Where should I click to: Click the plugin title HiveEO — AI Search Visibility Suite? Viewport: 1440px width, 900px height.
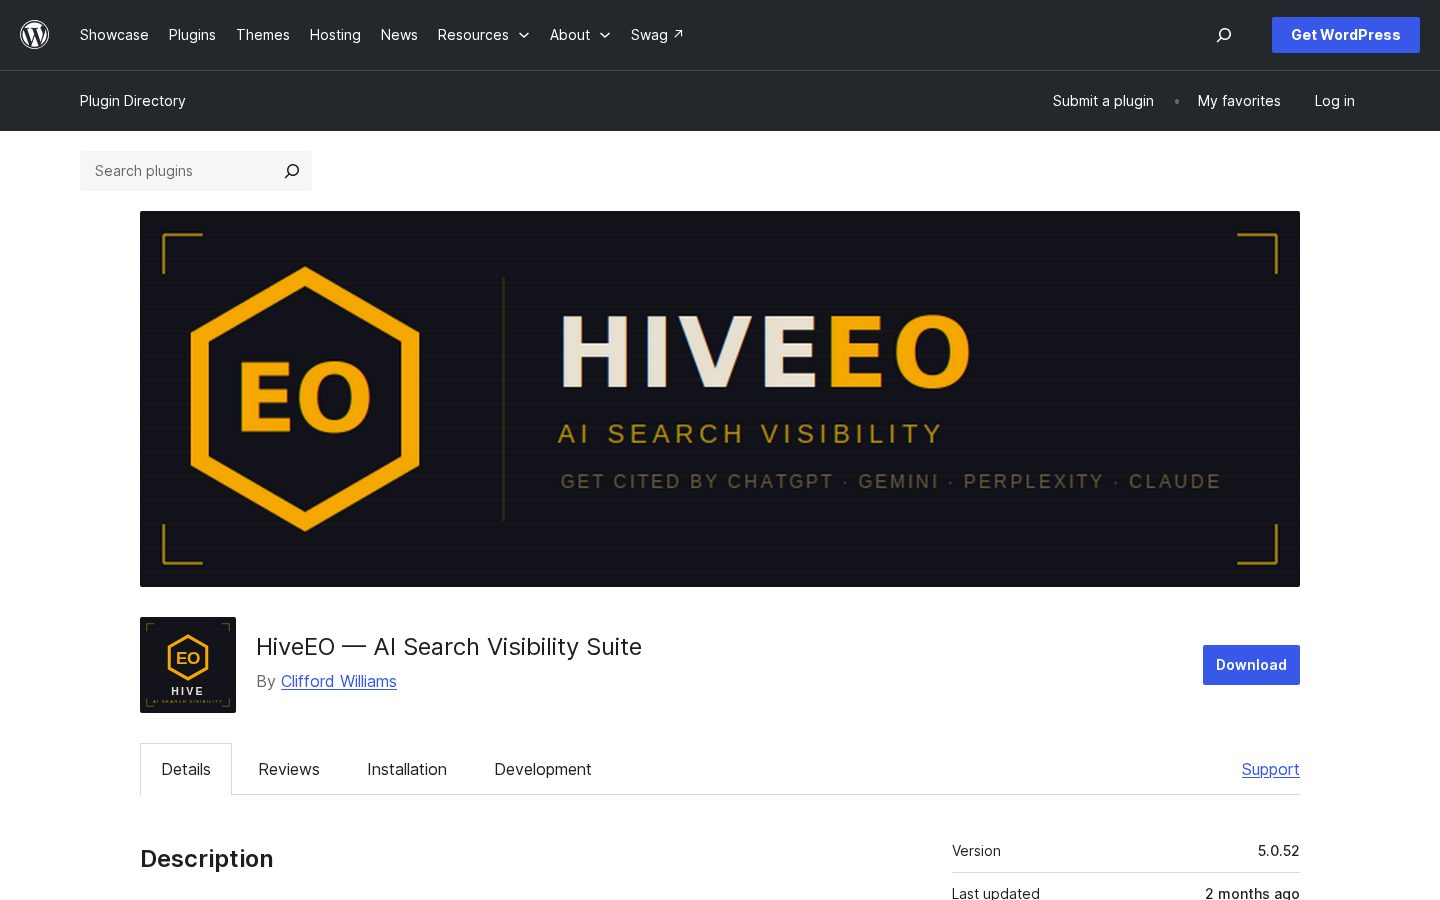[x=449, y=647]
